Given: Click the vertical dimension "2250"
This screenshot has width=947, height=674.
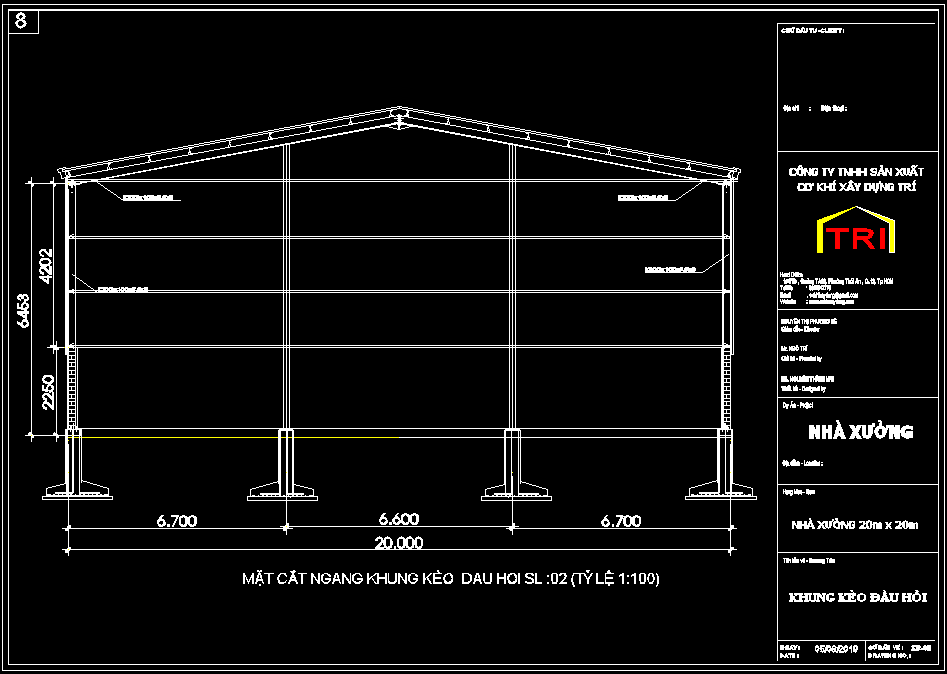Looking at the screenshot, I should [48, 393].
